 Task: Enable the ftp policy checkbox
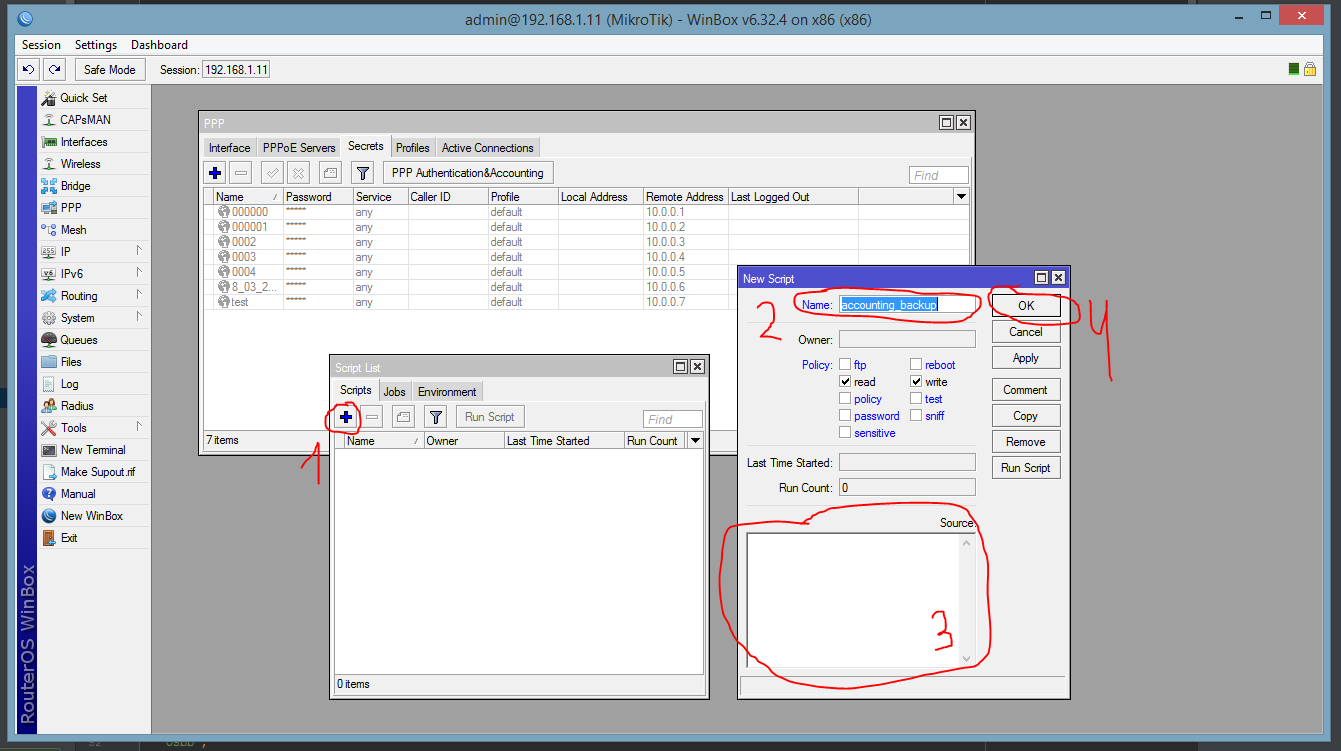[x=845, y=365]
